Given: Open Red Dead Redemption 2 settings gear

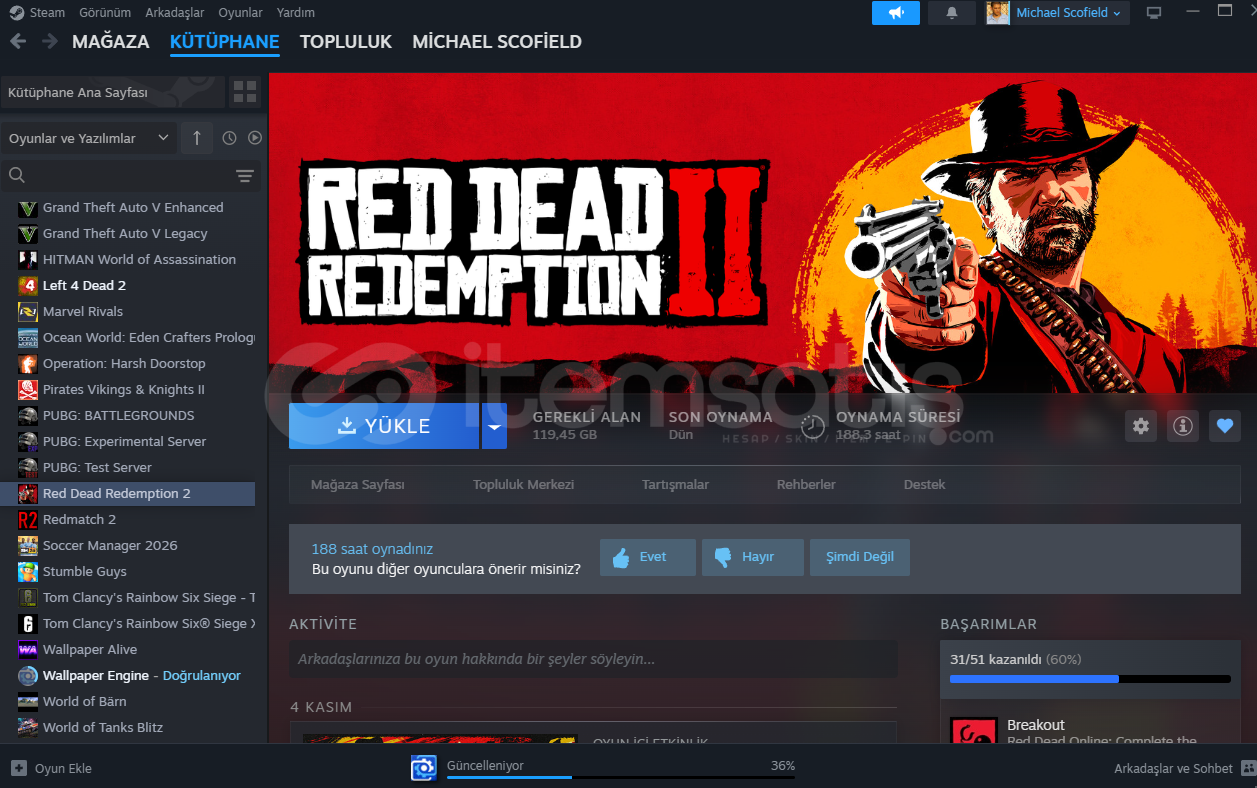Looking at the screenshot, I should point(1141,426).
